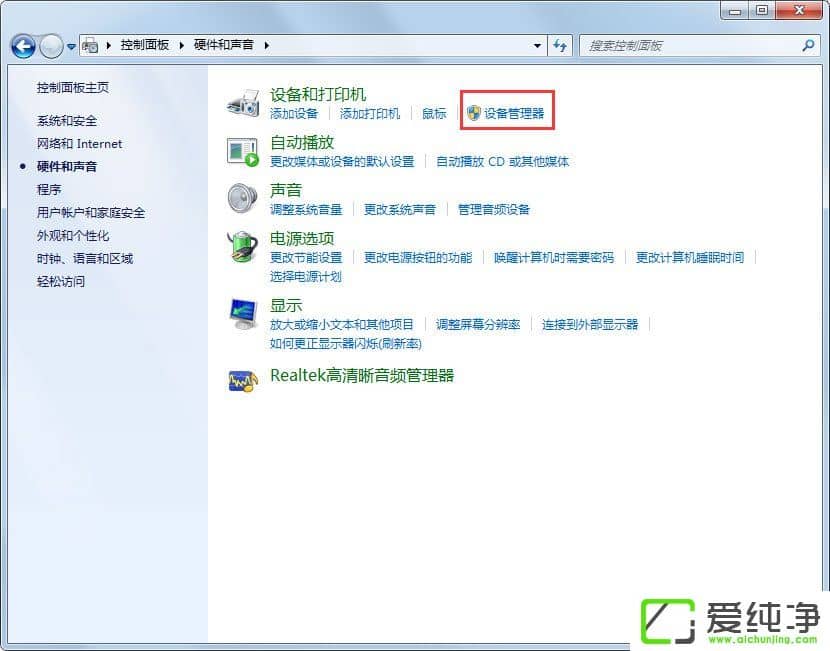Image resolution: width=830 pixels, height=651 pixels.
Task: Click the search magnifier icon
Action: 808,46
